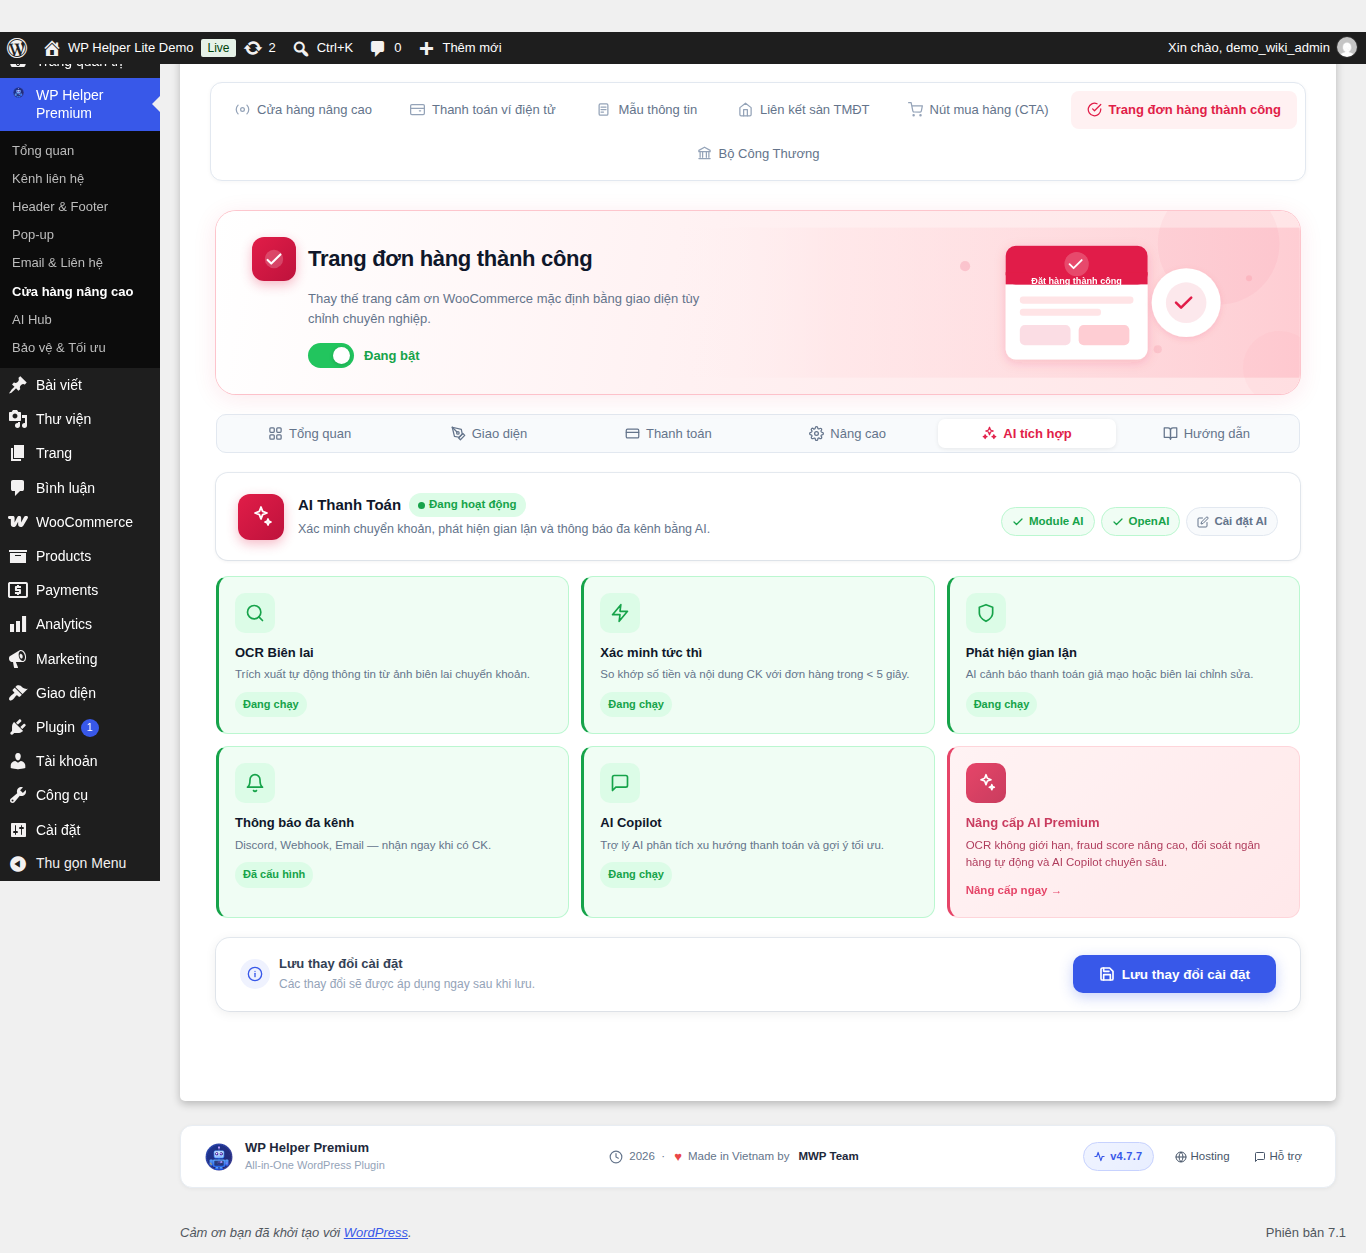Open Công cụ wrench icon in sidebar
The image size is (1366, 1253).
18,795
